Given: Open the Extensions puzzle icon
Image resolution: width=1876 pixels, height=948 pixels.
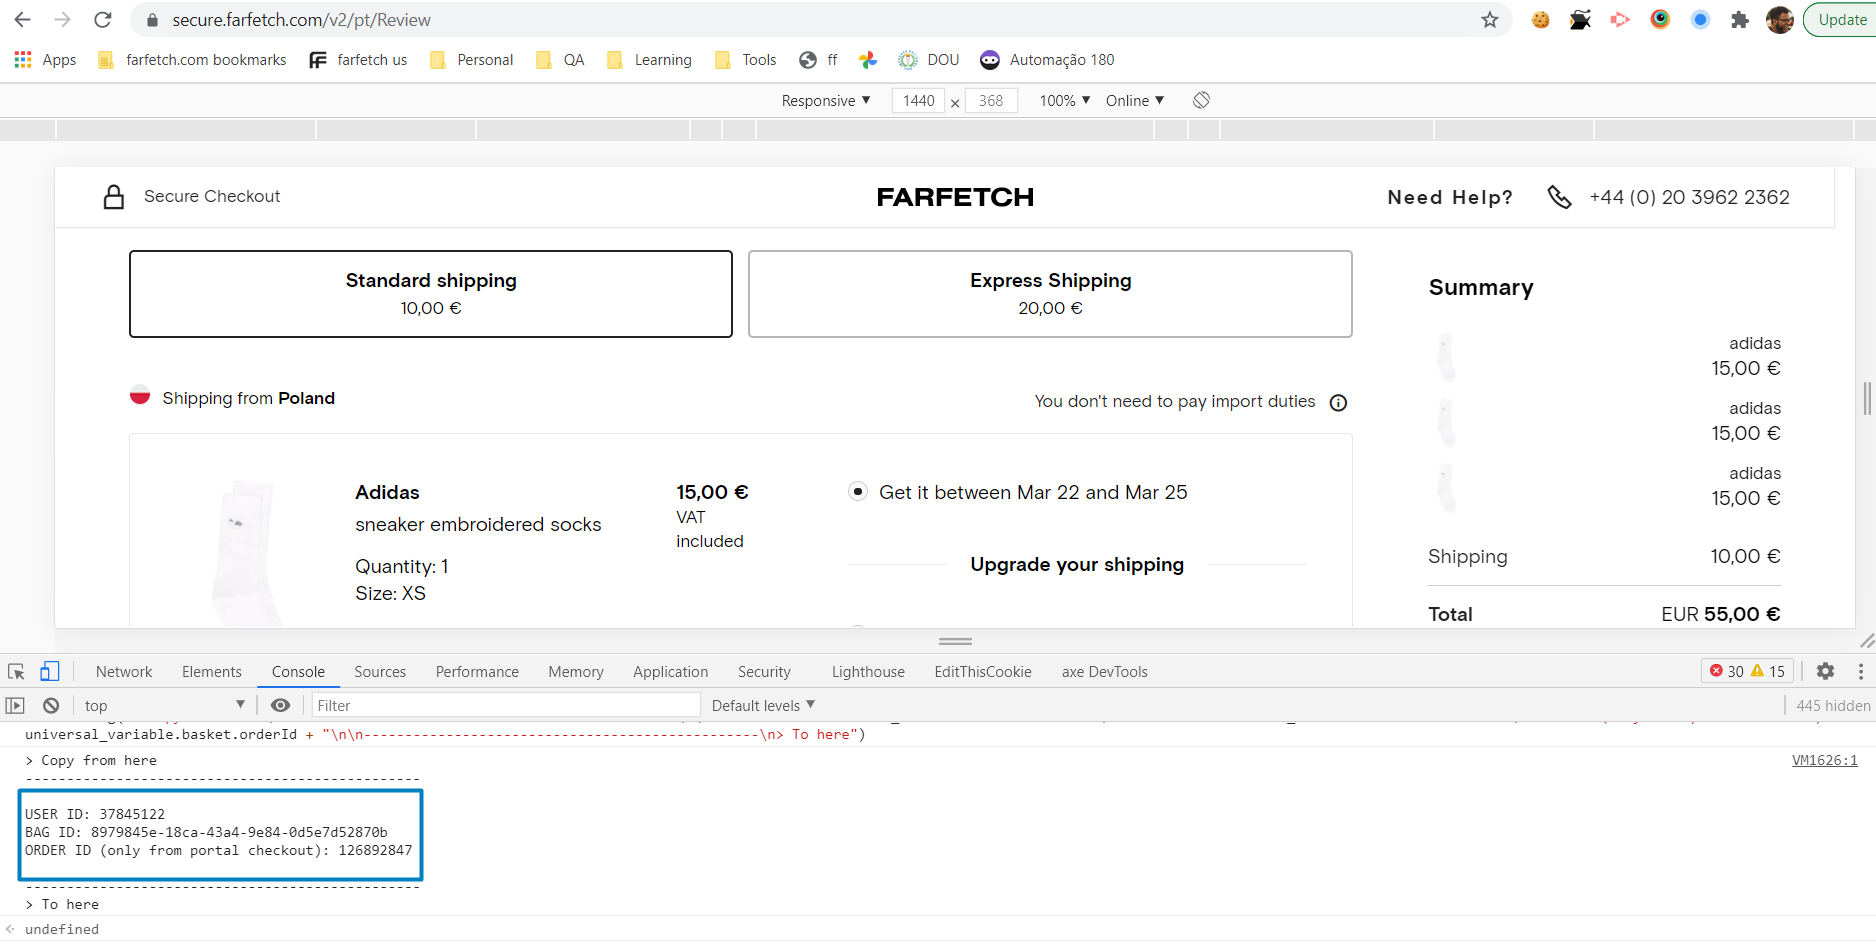Looking at the screenshot, I should [x=1740, y=20].
